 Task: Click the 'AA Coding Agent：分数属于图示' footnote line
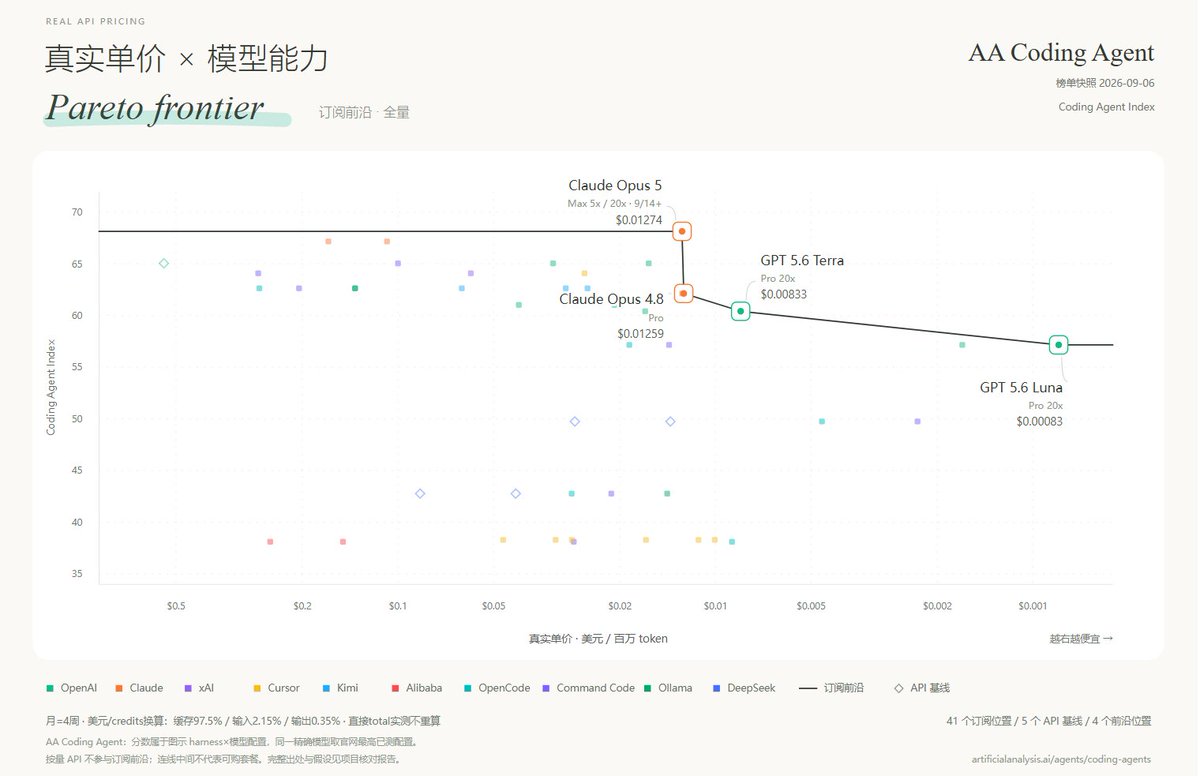click(x=231, y=742)
